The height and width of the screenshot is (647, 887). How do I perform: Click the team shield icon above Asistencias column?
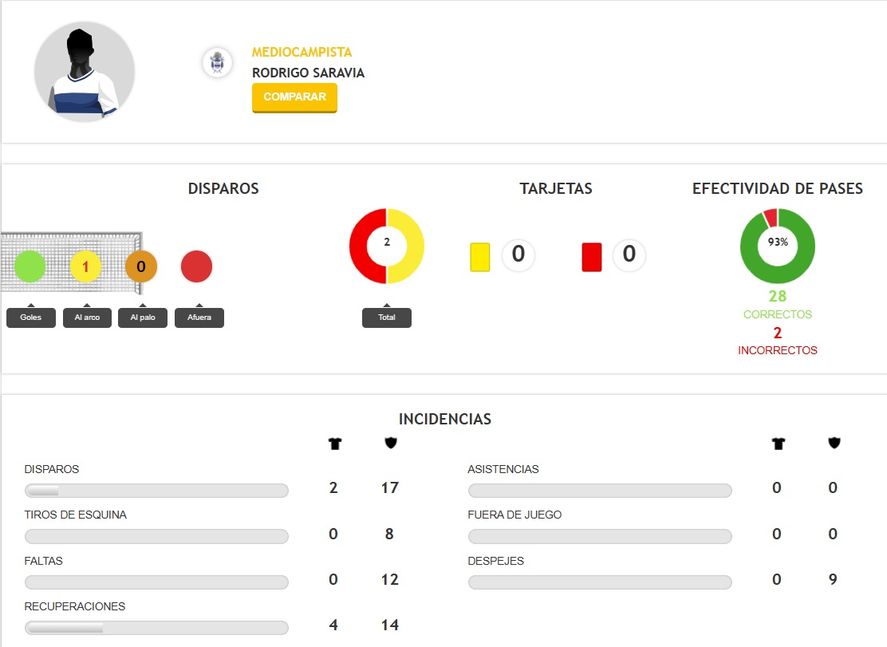(834, 443)
